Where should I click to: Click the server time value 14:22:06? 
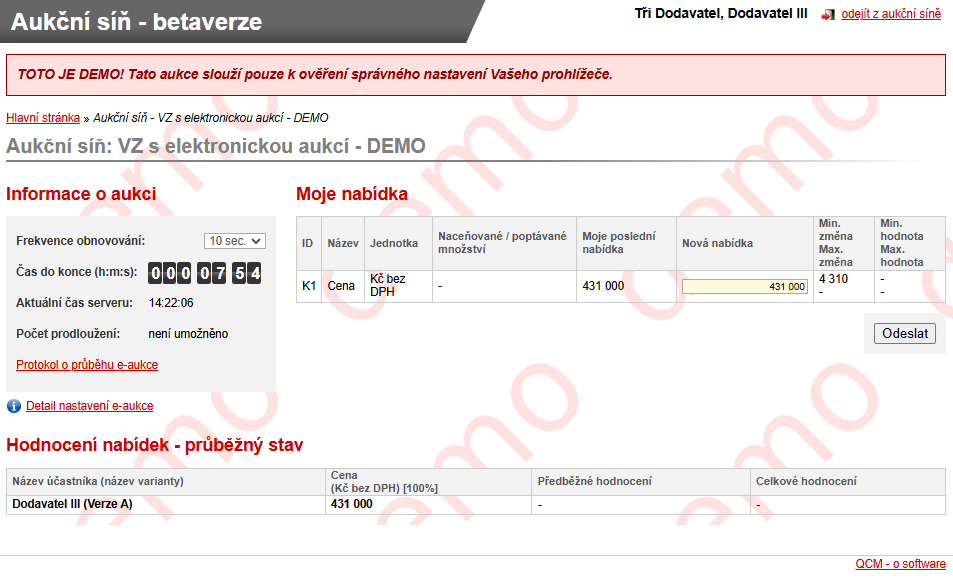pyautogui.click(x=171, y=303)
